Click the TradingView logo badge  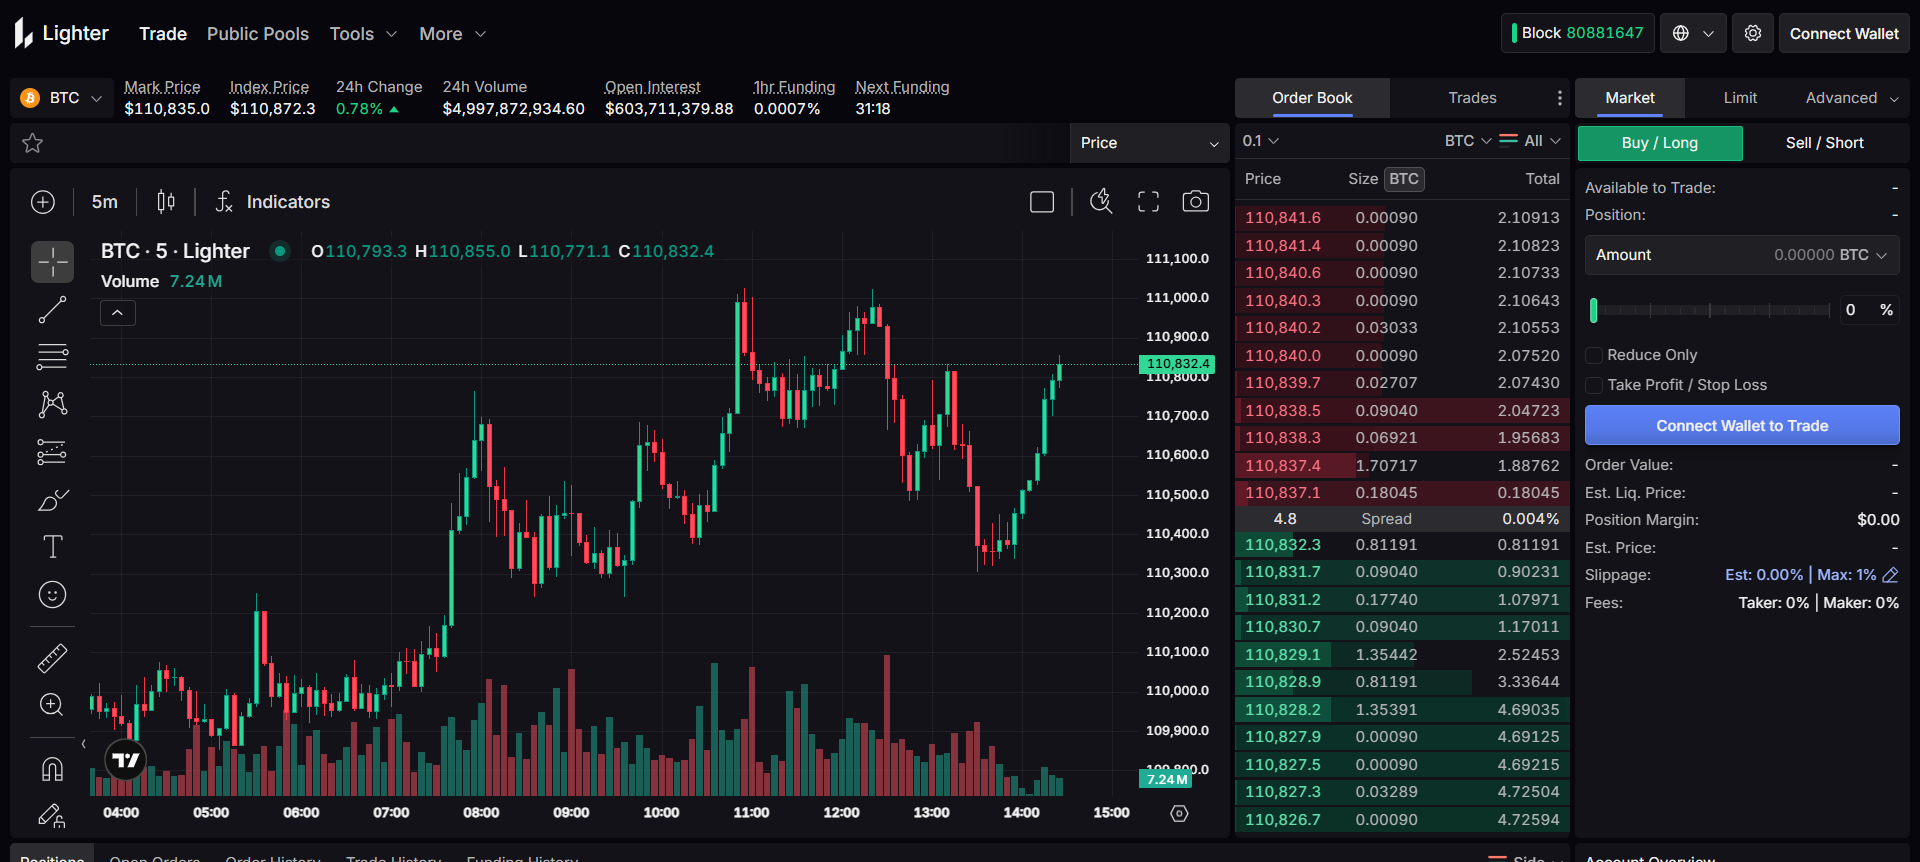[126, 761]
